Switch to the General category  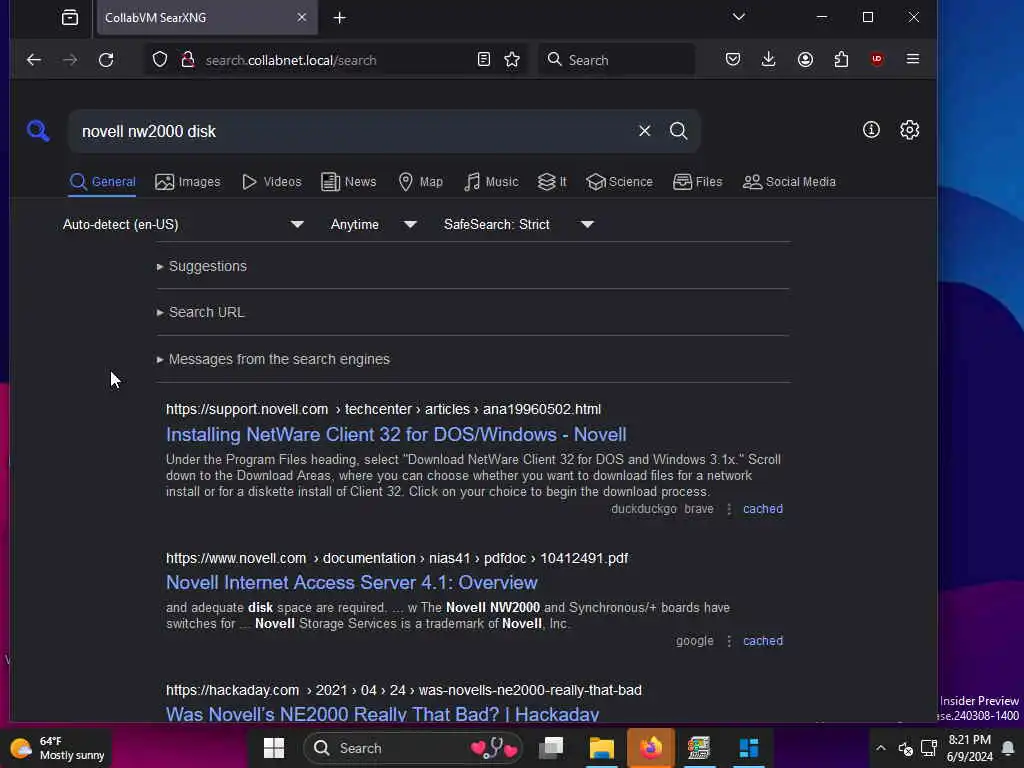[103, 182]
